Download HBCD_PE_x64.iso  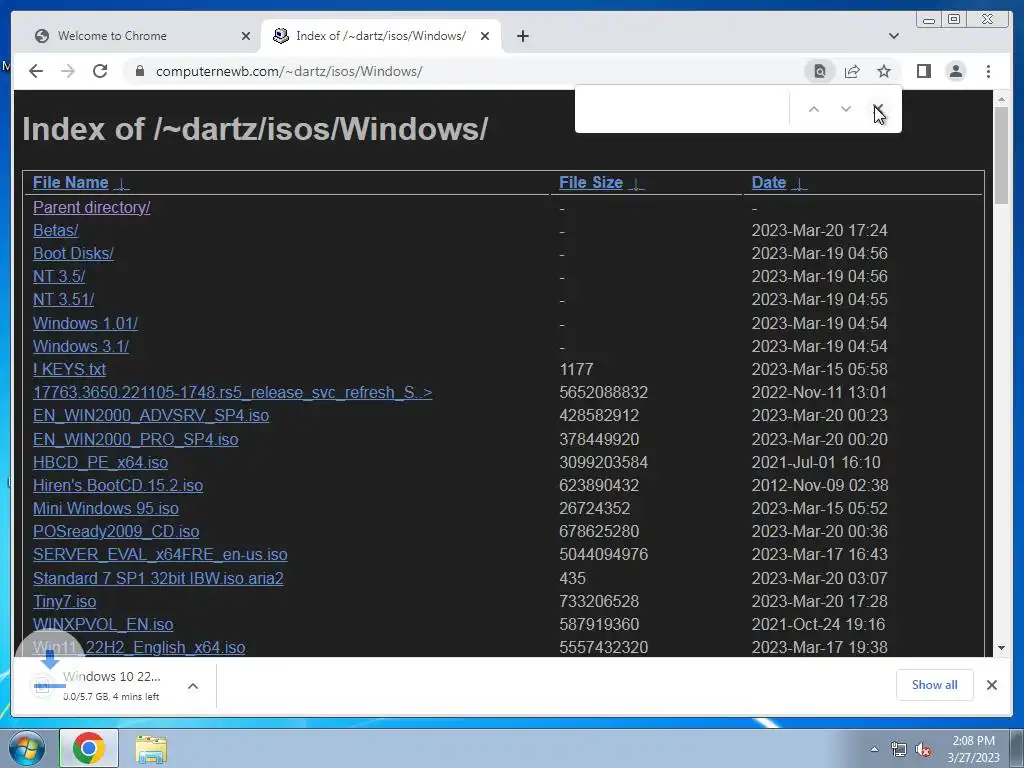(101, 462)
